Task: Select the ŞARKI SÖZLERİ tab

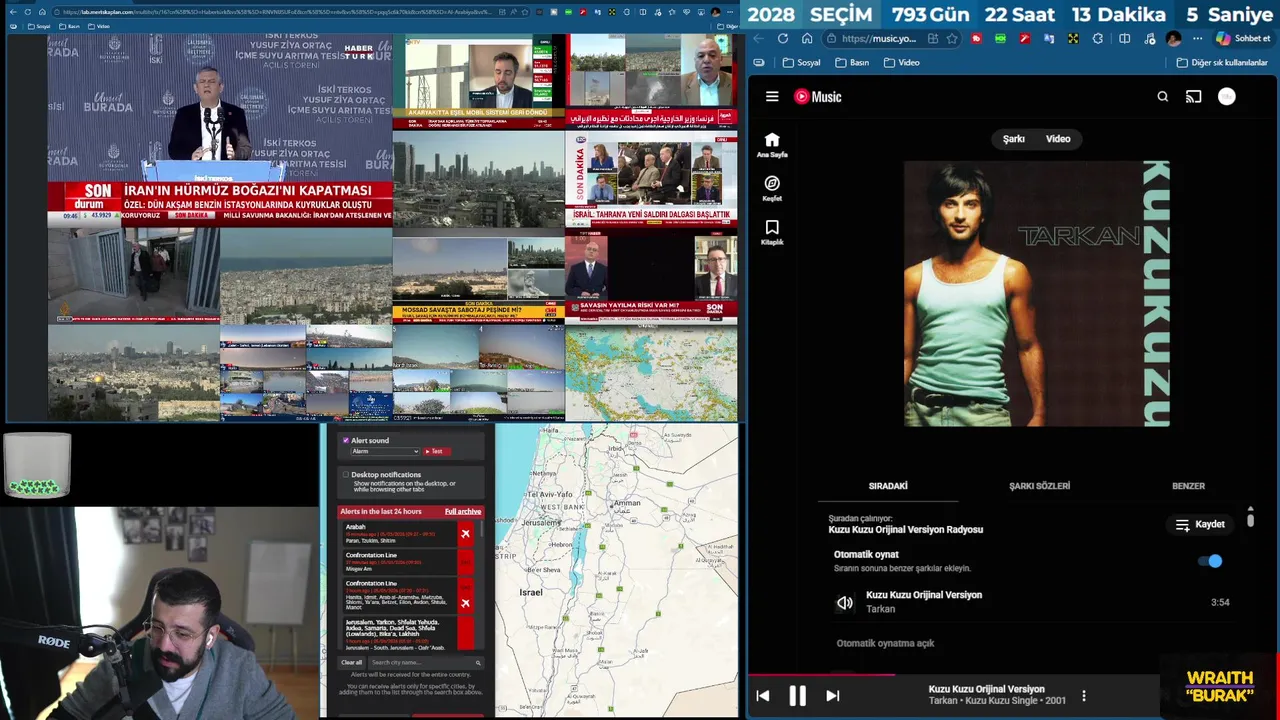Action: click(1039, 486)
